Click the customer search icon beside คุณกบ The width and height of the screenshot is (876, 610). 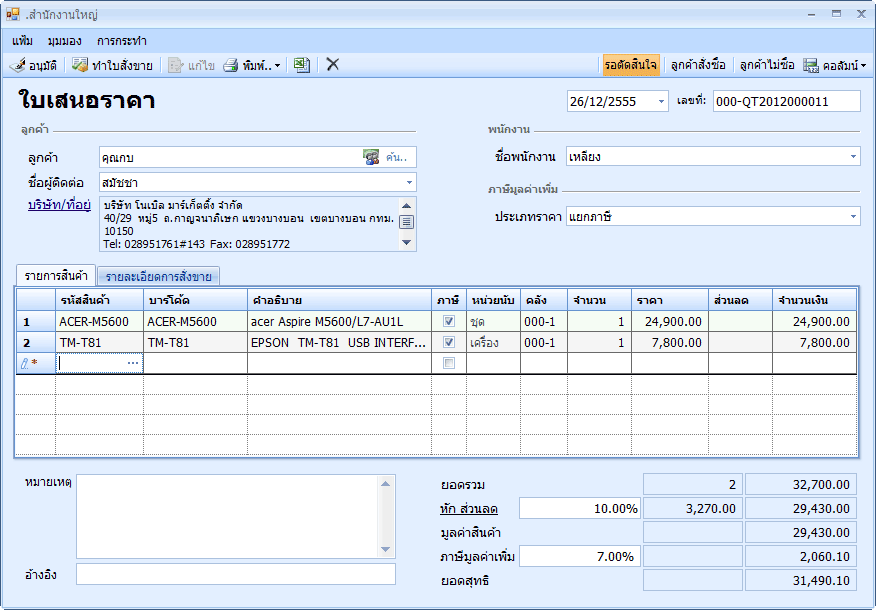tap(371, 157)
